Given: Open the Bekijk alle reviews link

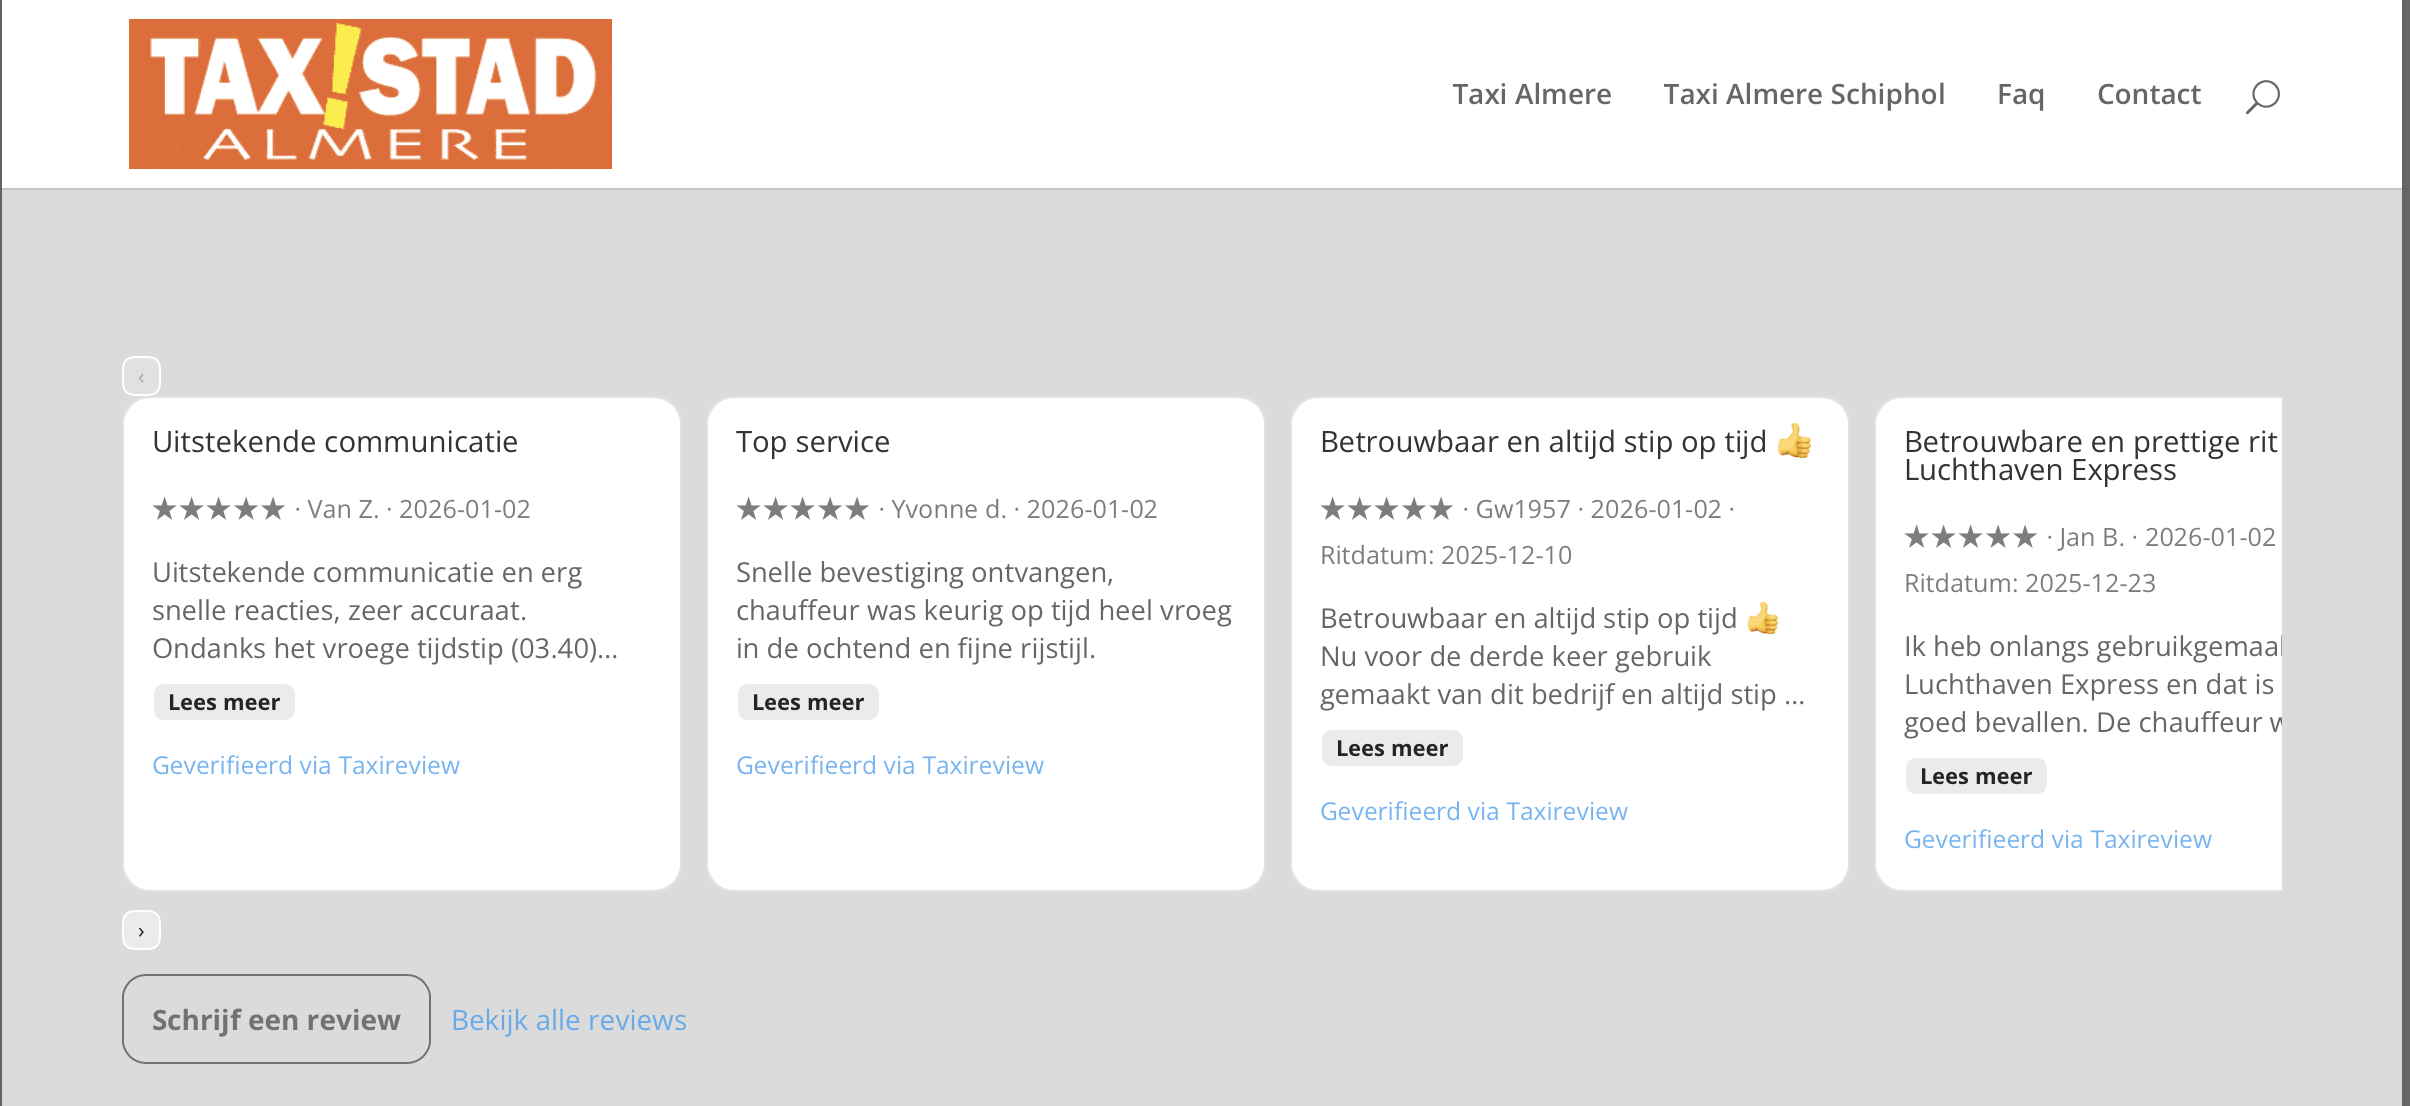Looking at the screenshot, I should 568,1020.
